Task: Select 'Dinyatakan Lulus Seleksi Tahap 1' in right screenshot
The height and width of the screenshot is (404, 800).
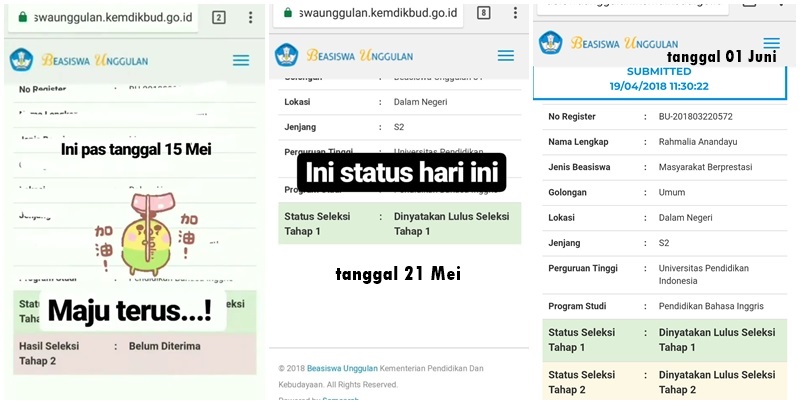Action: (717, 340)
